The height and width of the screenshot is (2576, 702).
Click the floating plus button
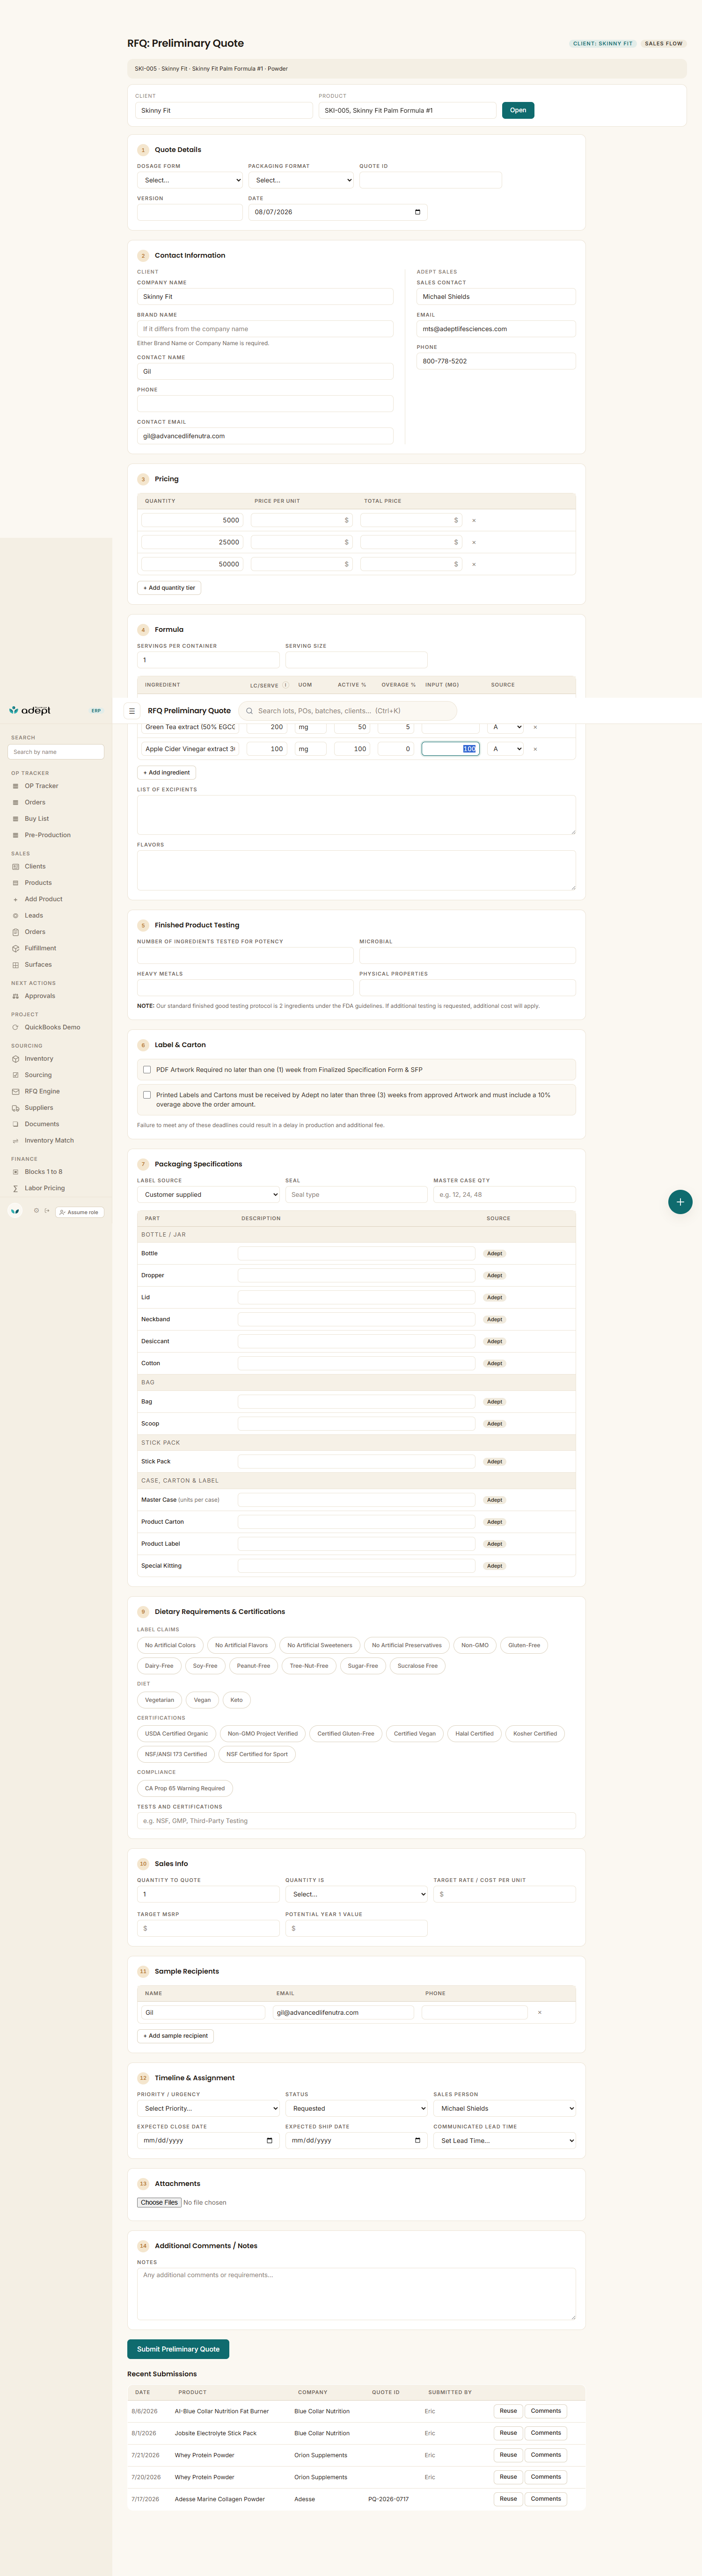coord(680,1202)
